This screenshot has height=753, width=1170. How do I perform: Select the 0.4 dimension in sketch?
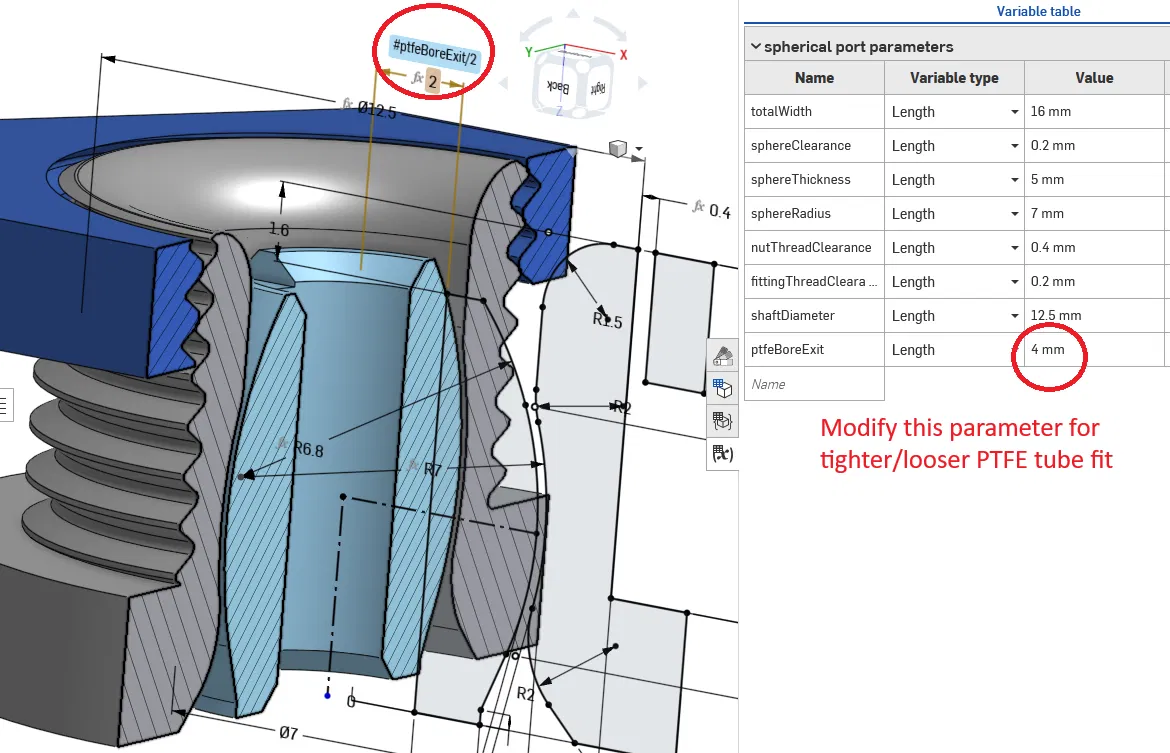coord(719,211)
